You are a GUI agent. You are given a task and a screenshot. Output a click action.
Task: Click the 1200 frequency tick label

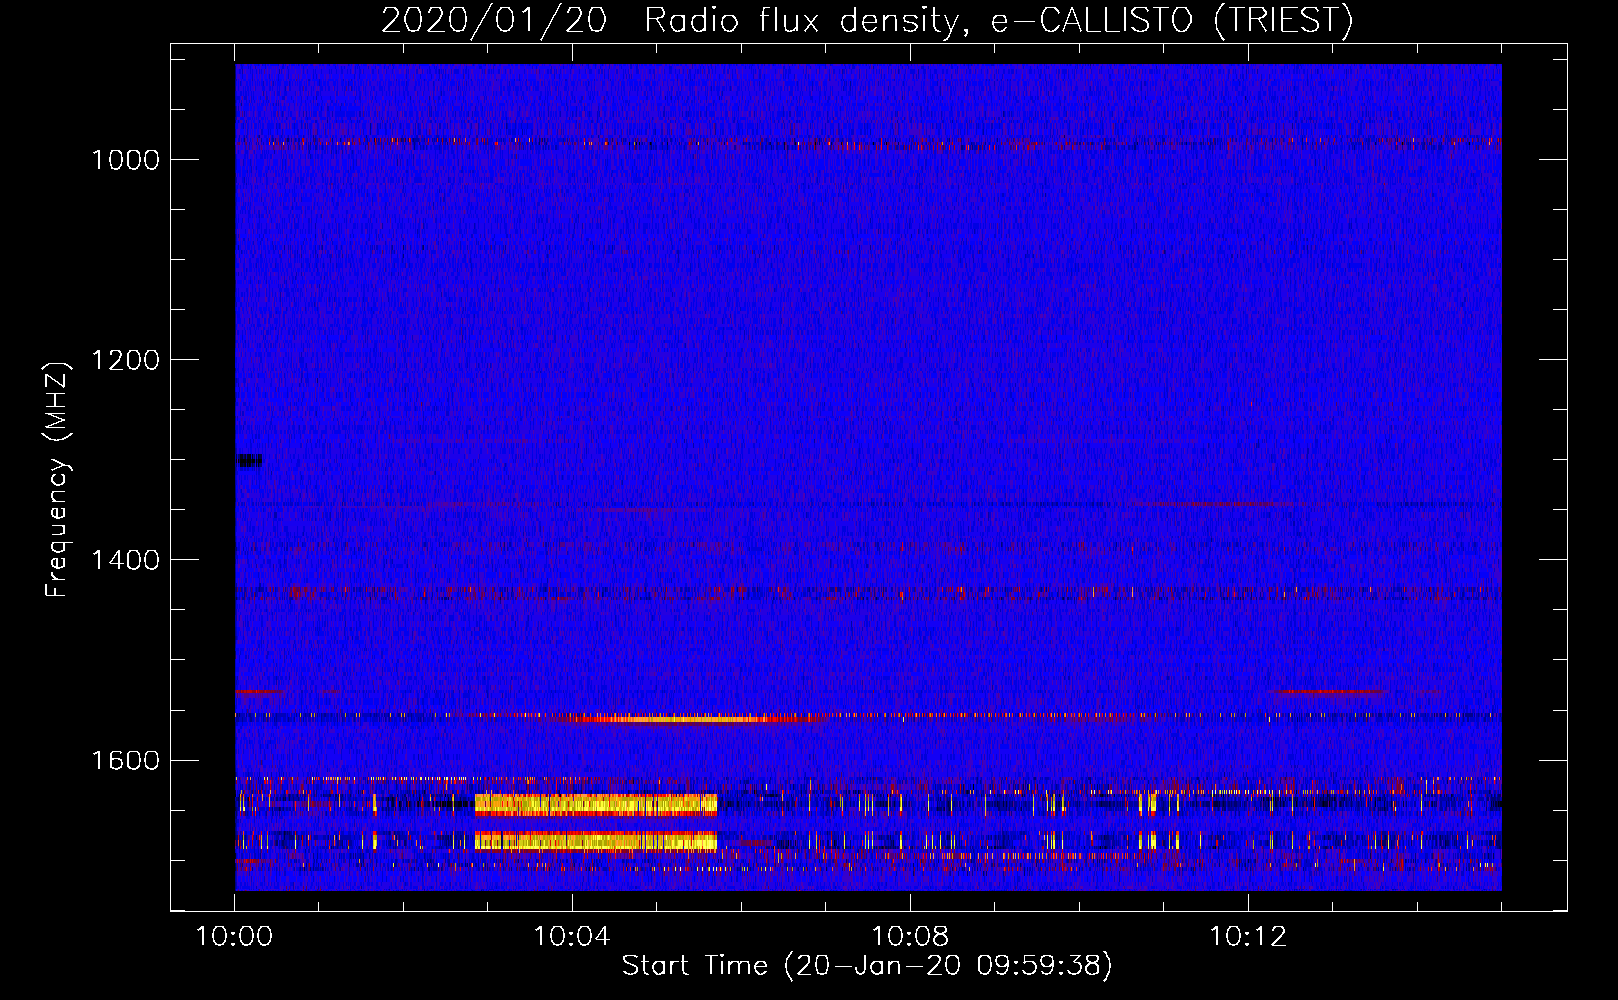(x=126, y=360)
